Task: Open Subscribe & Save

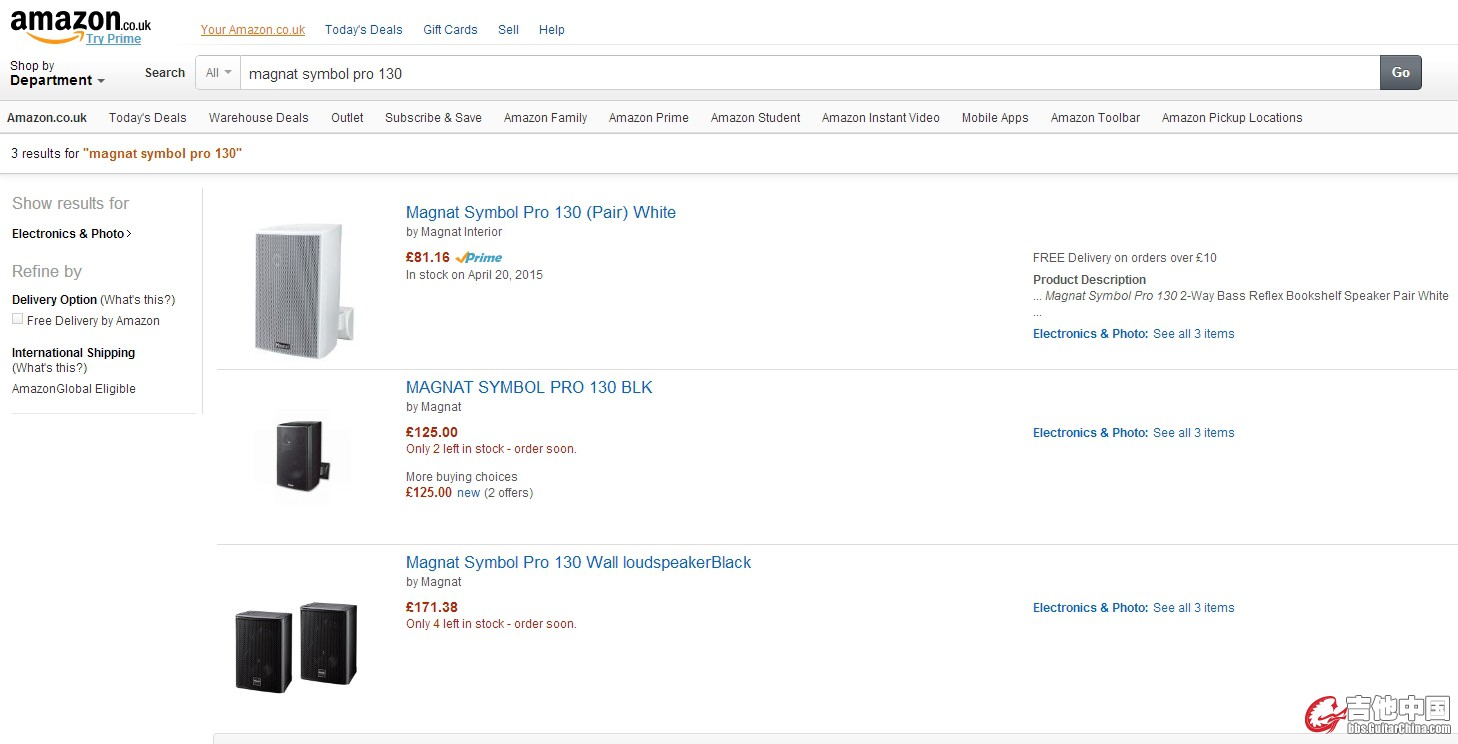Action: [433, 117]
